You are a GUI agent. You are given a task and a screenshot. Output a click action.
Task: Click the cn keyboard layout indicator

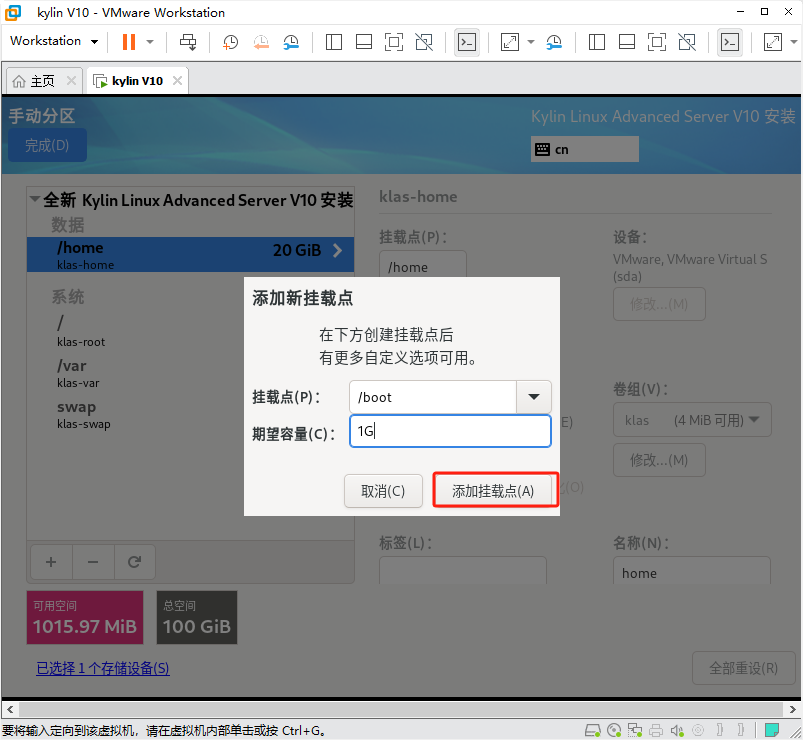click(584, 149)
